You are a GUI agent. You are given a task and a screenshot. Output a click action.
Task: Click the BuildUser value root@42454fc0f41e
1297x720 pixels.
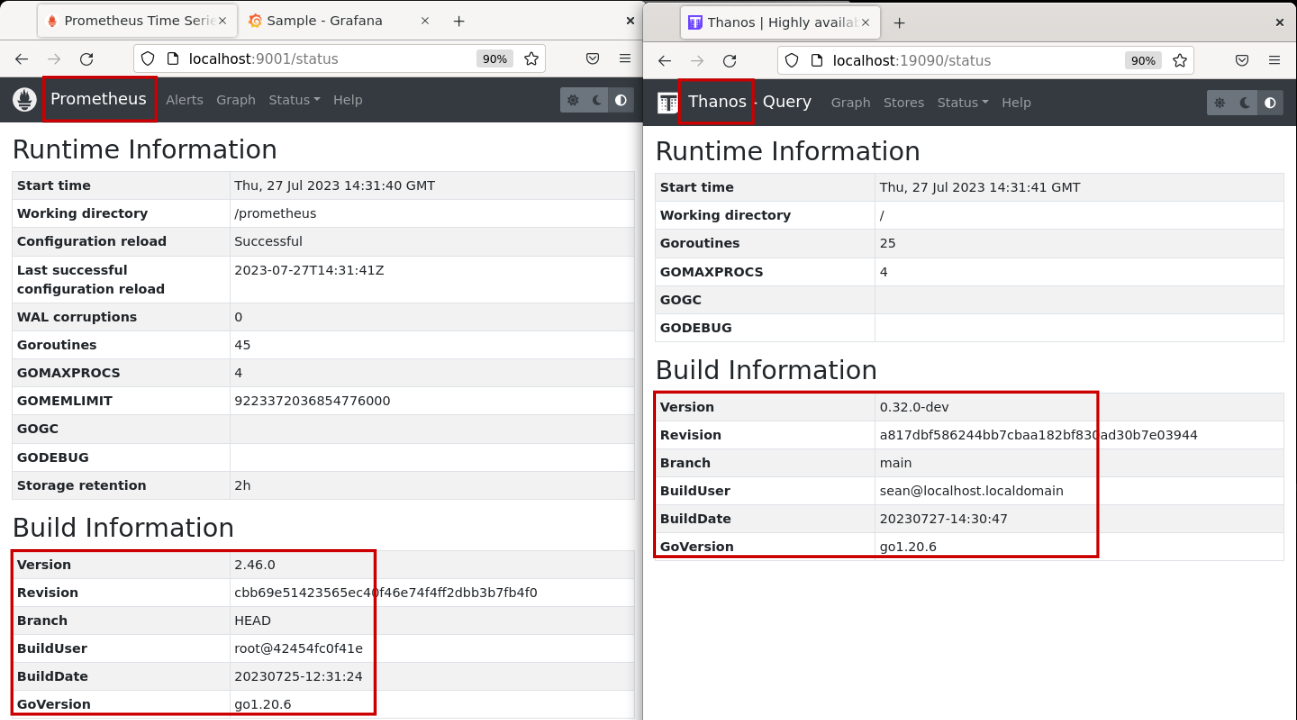(298, 649)
